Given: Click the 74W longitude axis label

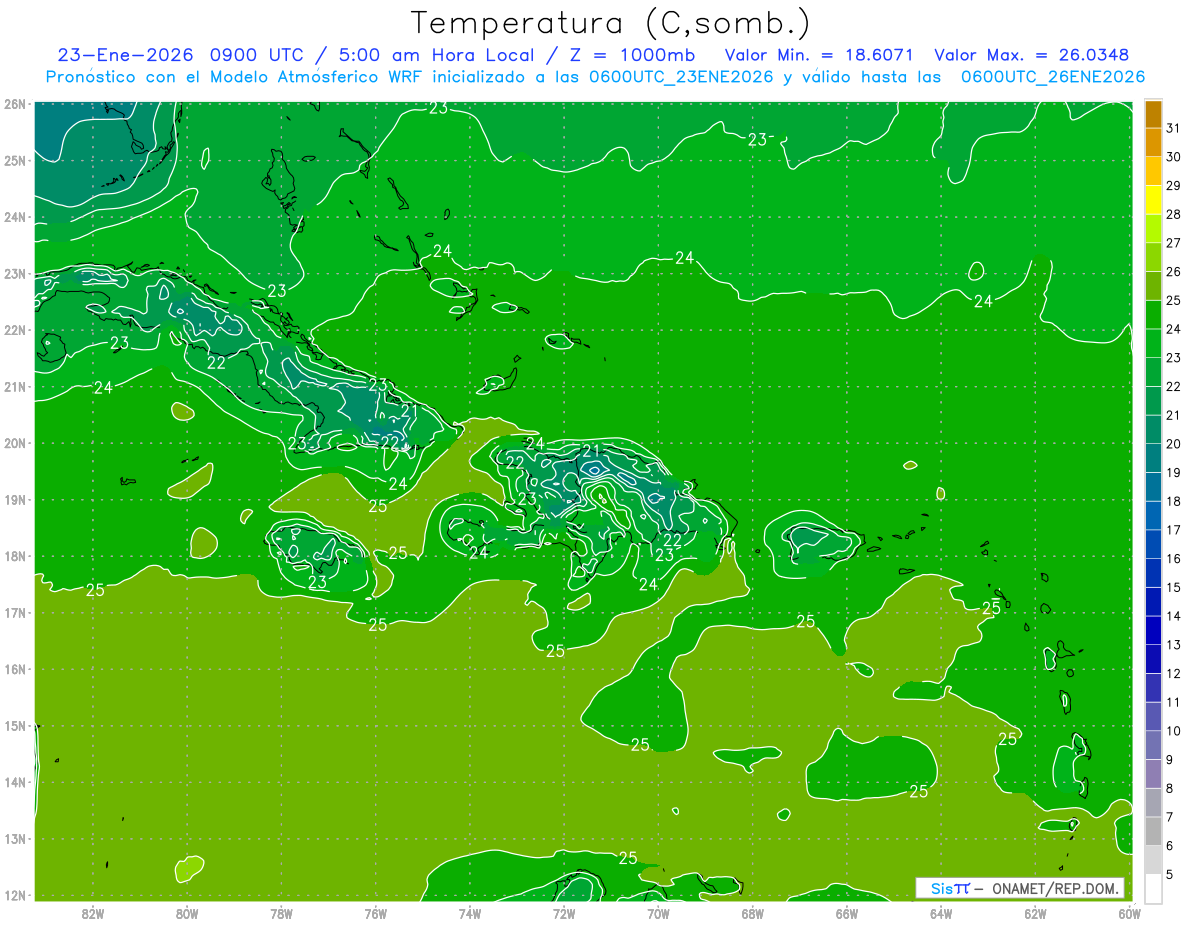Looking at the screenshot, I should coord(469,914).
